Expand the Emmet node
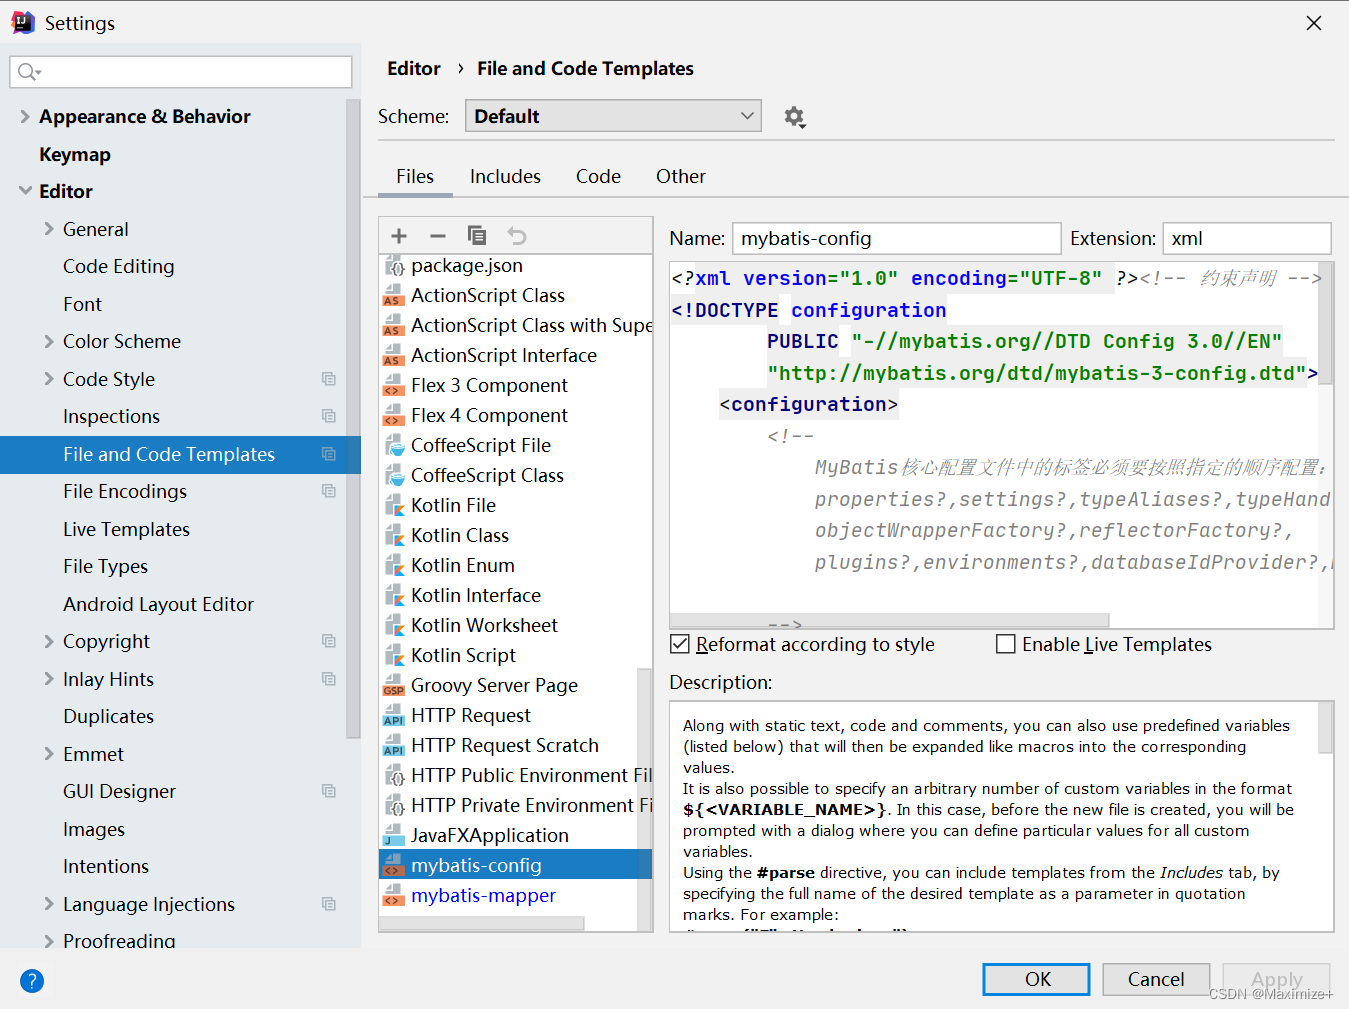Viewport: 1349px width, 1009px height. pos(49,754)
